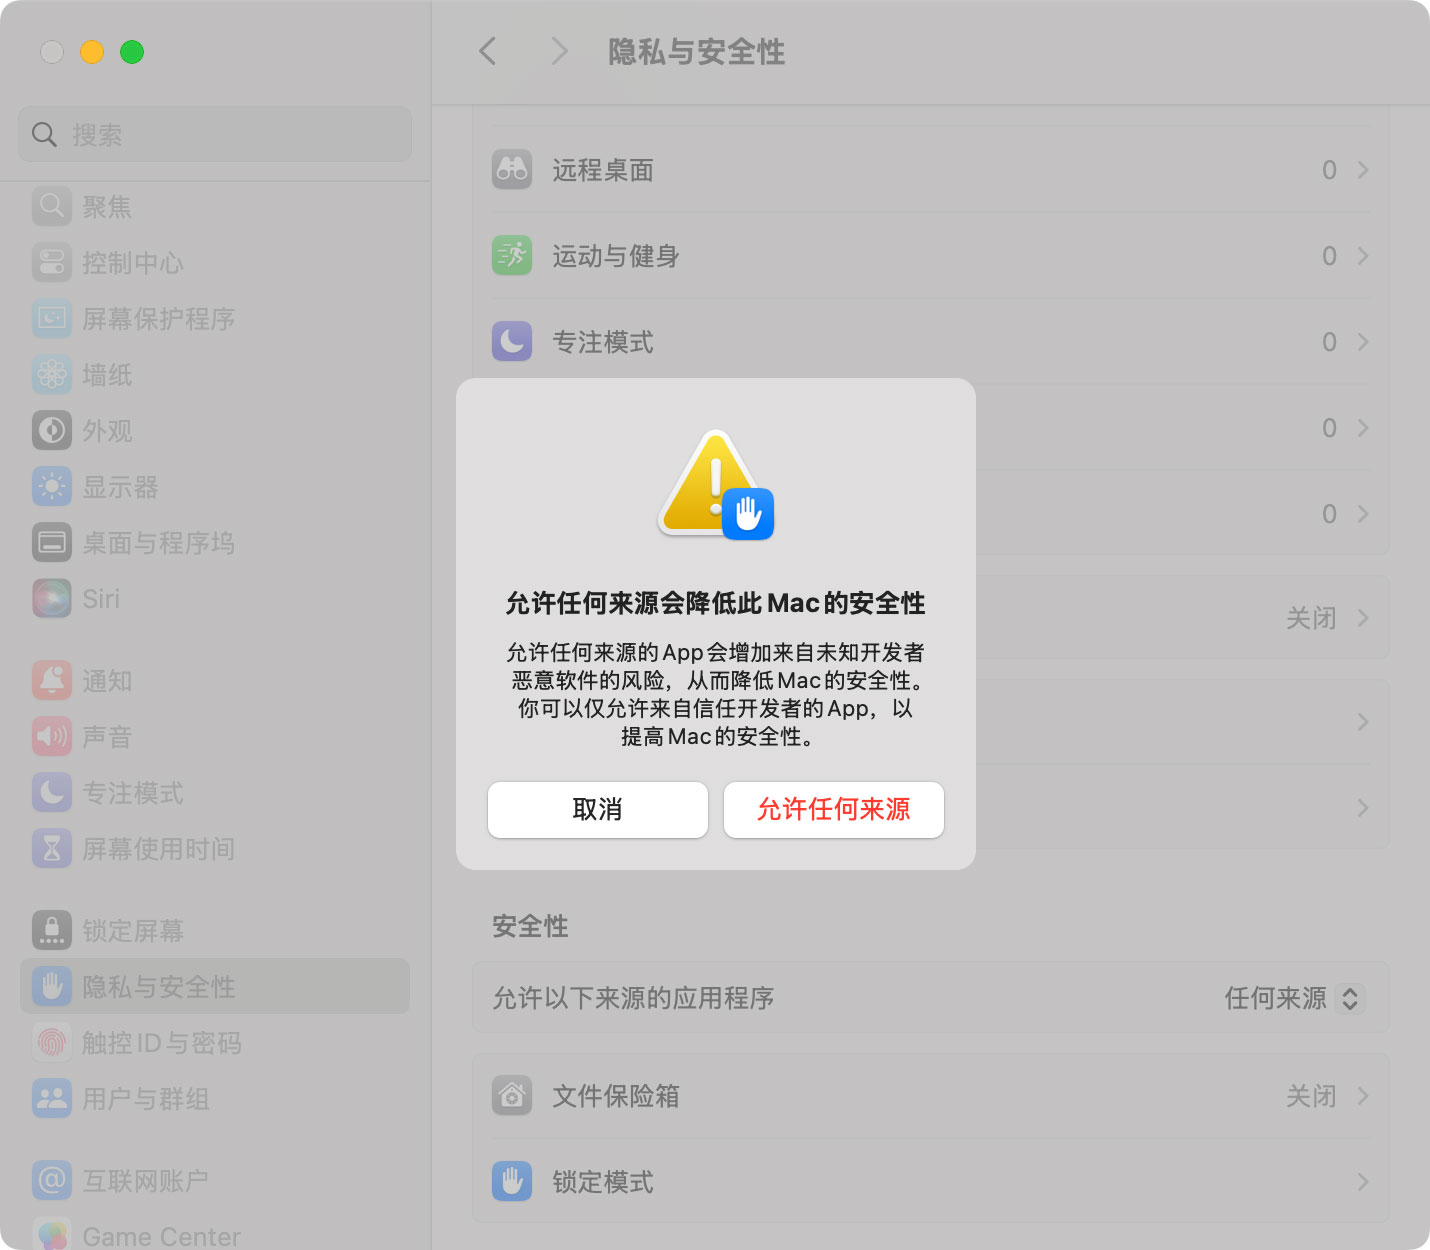Click the 显示器 sun icon
The width and height of the screenshot is (1430, 1250).
[x=51, y=487]
